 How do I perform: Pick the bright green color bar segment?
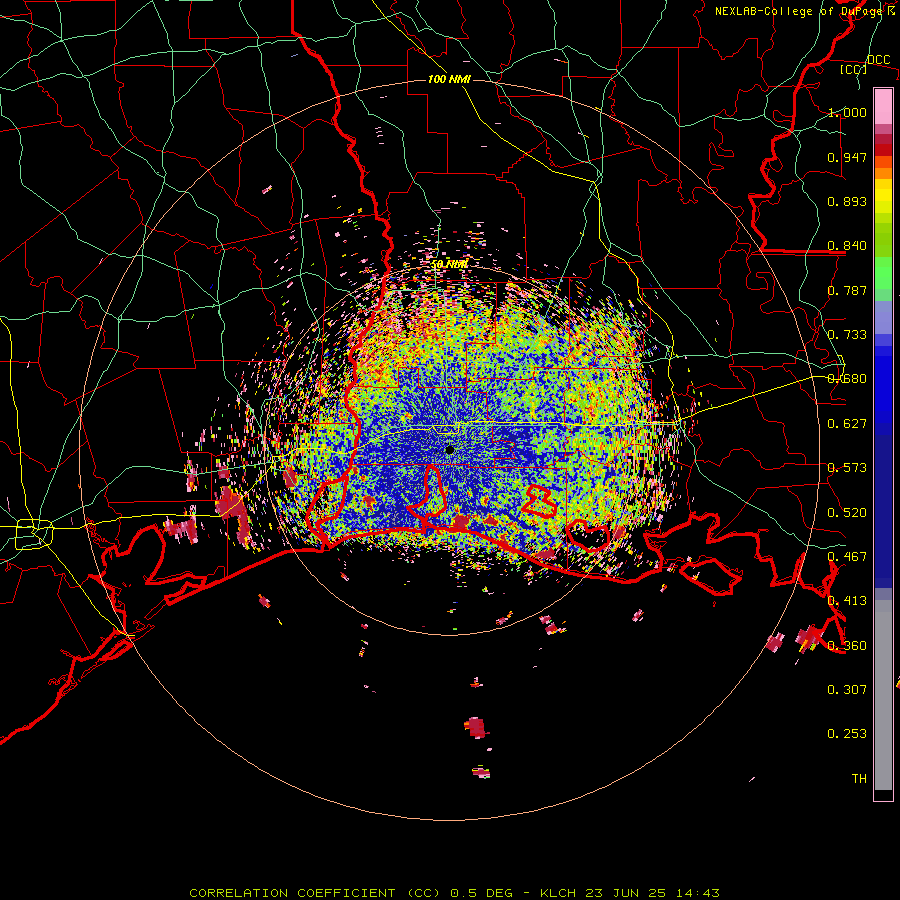(x=883, y=273)
